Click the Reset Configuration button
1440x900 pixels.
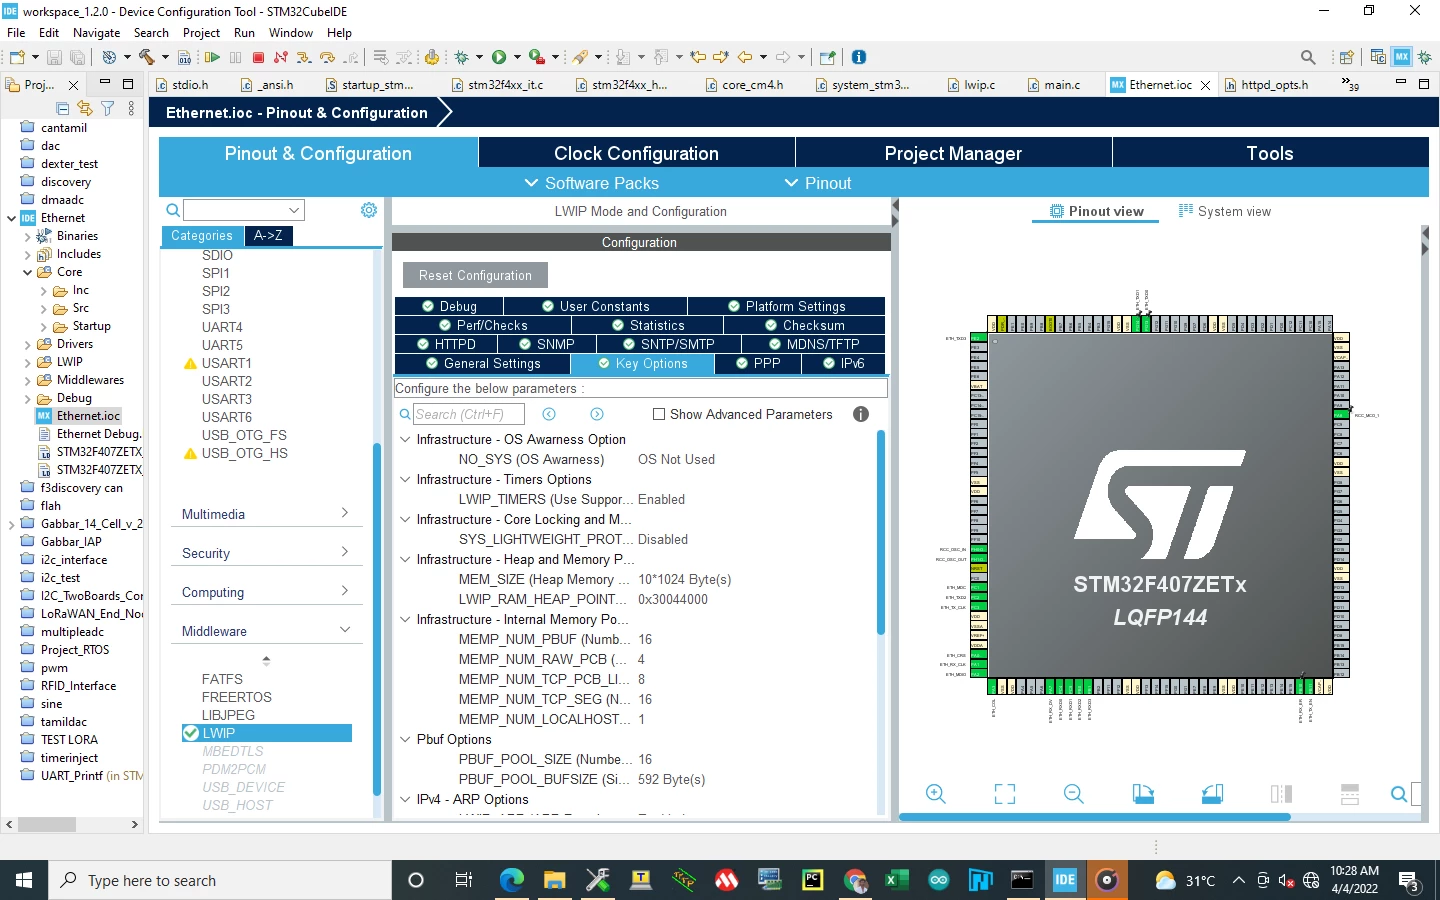(x=475, y=275)
